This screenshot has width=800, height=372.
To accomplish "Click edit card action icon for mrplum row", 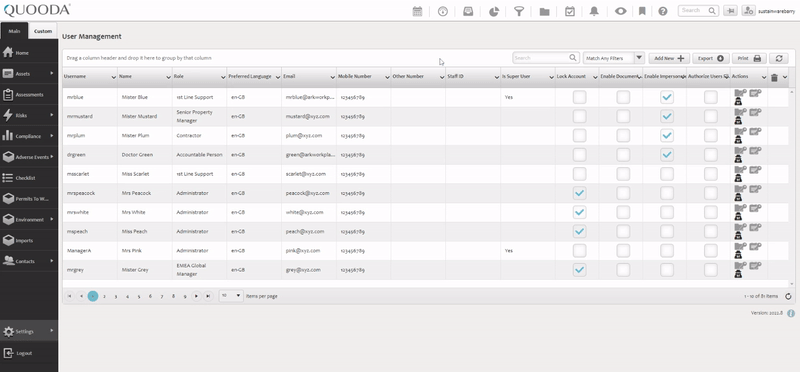I will (755, 131).
